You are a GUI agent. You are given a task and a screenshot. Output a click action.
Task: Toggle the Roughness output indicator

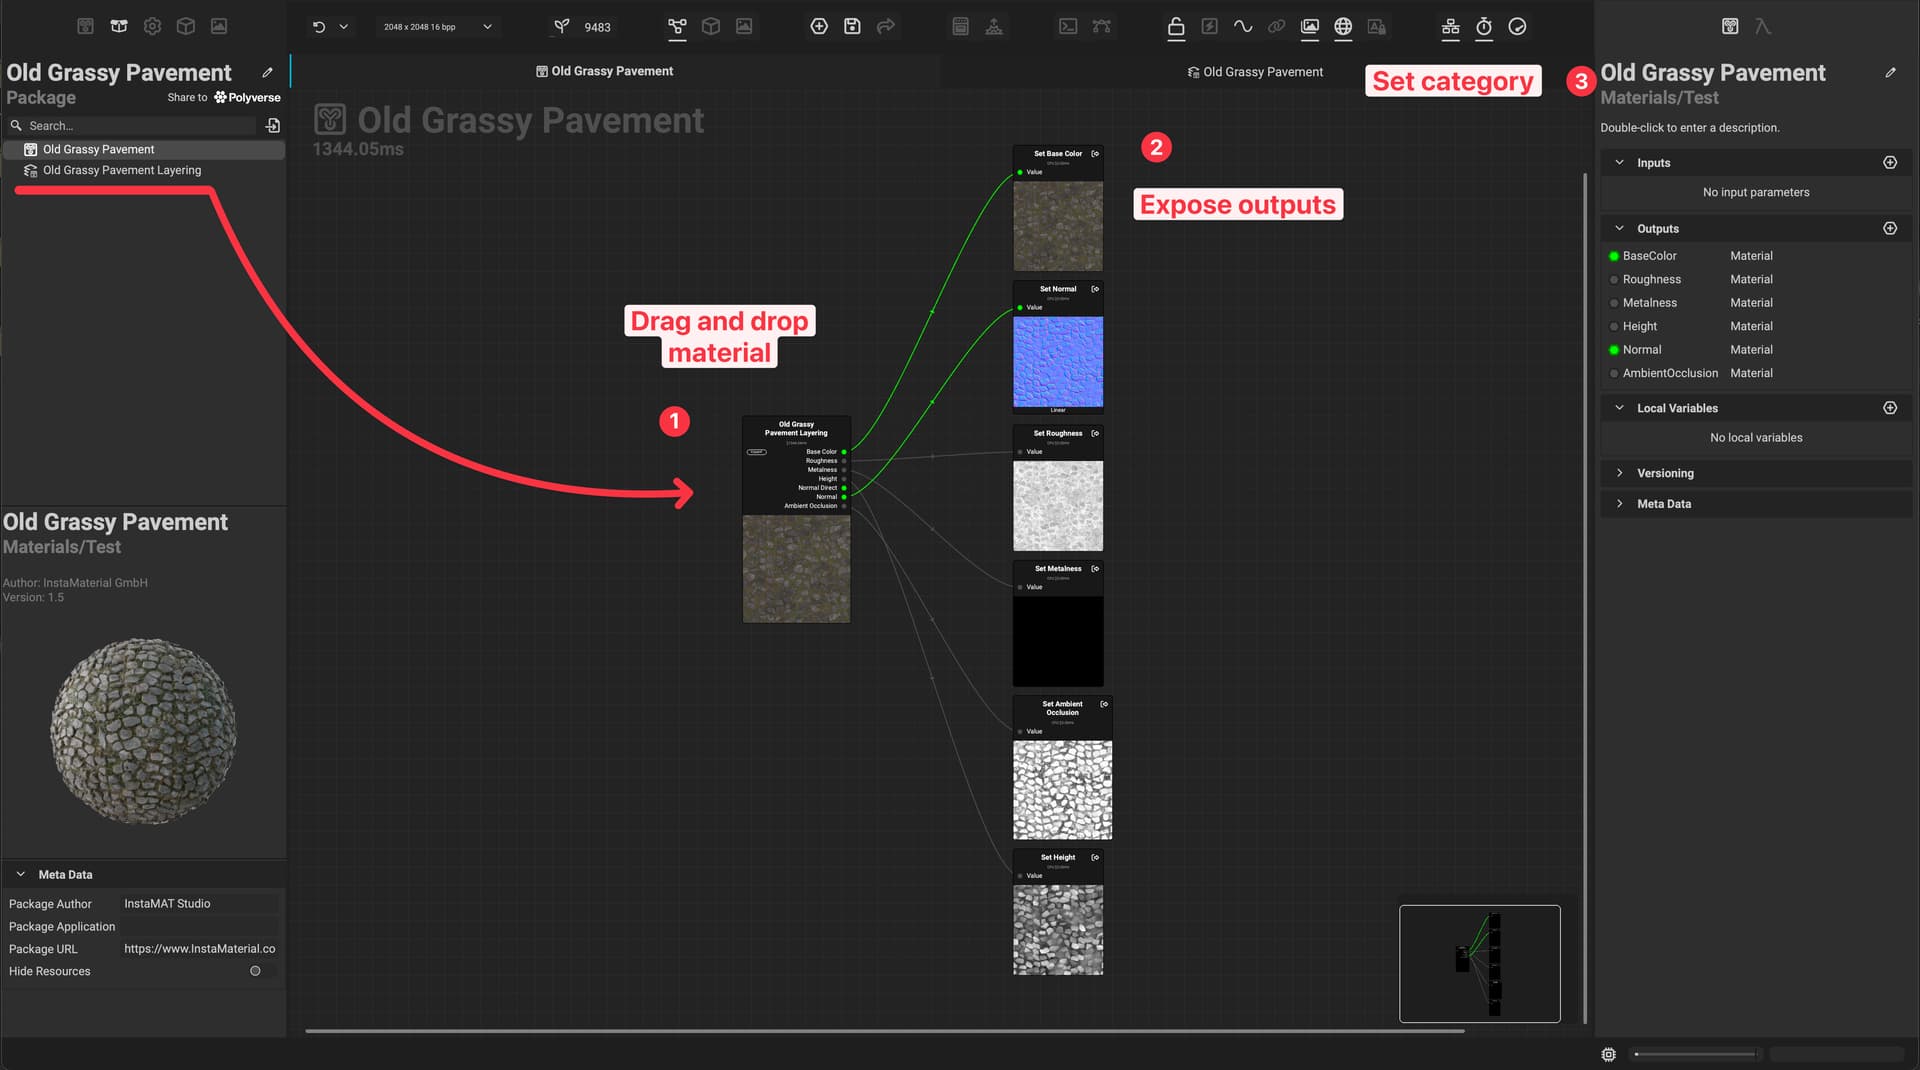tap(1614, 280)
